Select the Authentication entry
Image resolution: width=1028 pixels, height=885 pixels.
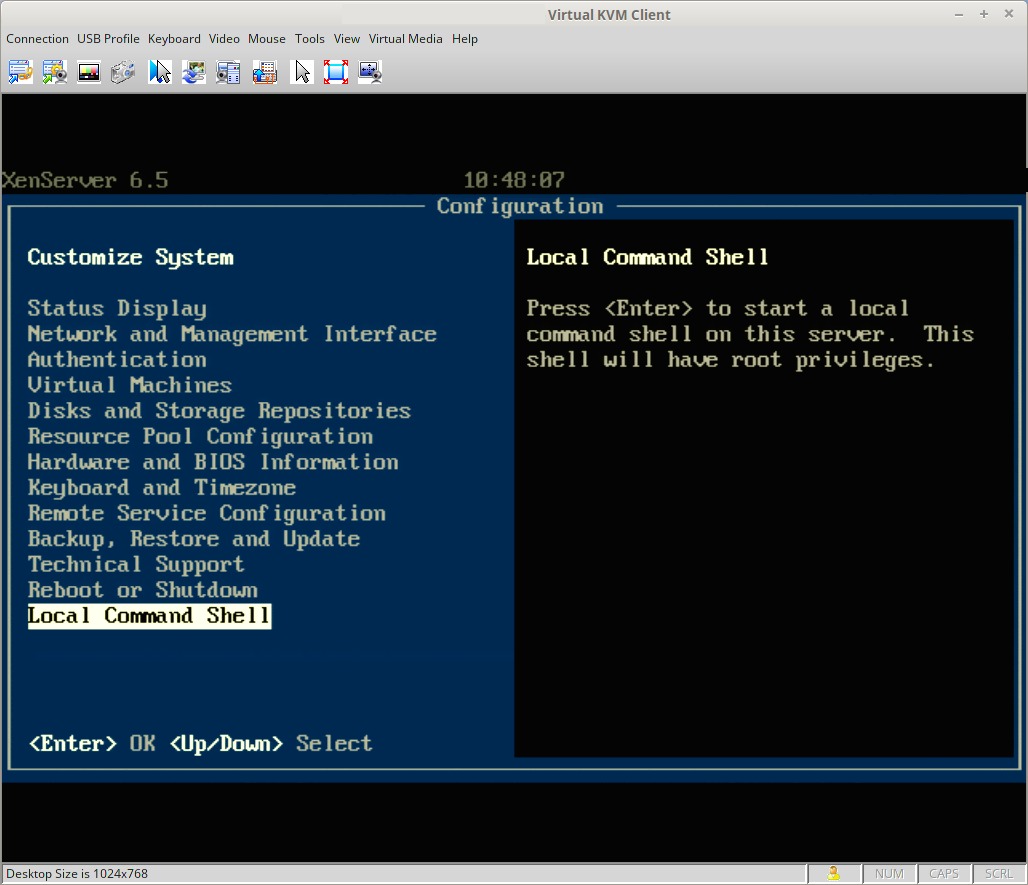pos(117,359)
